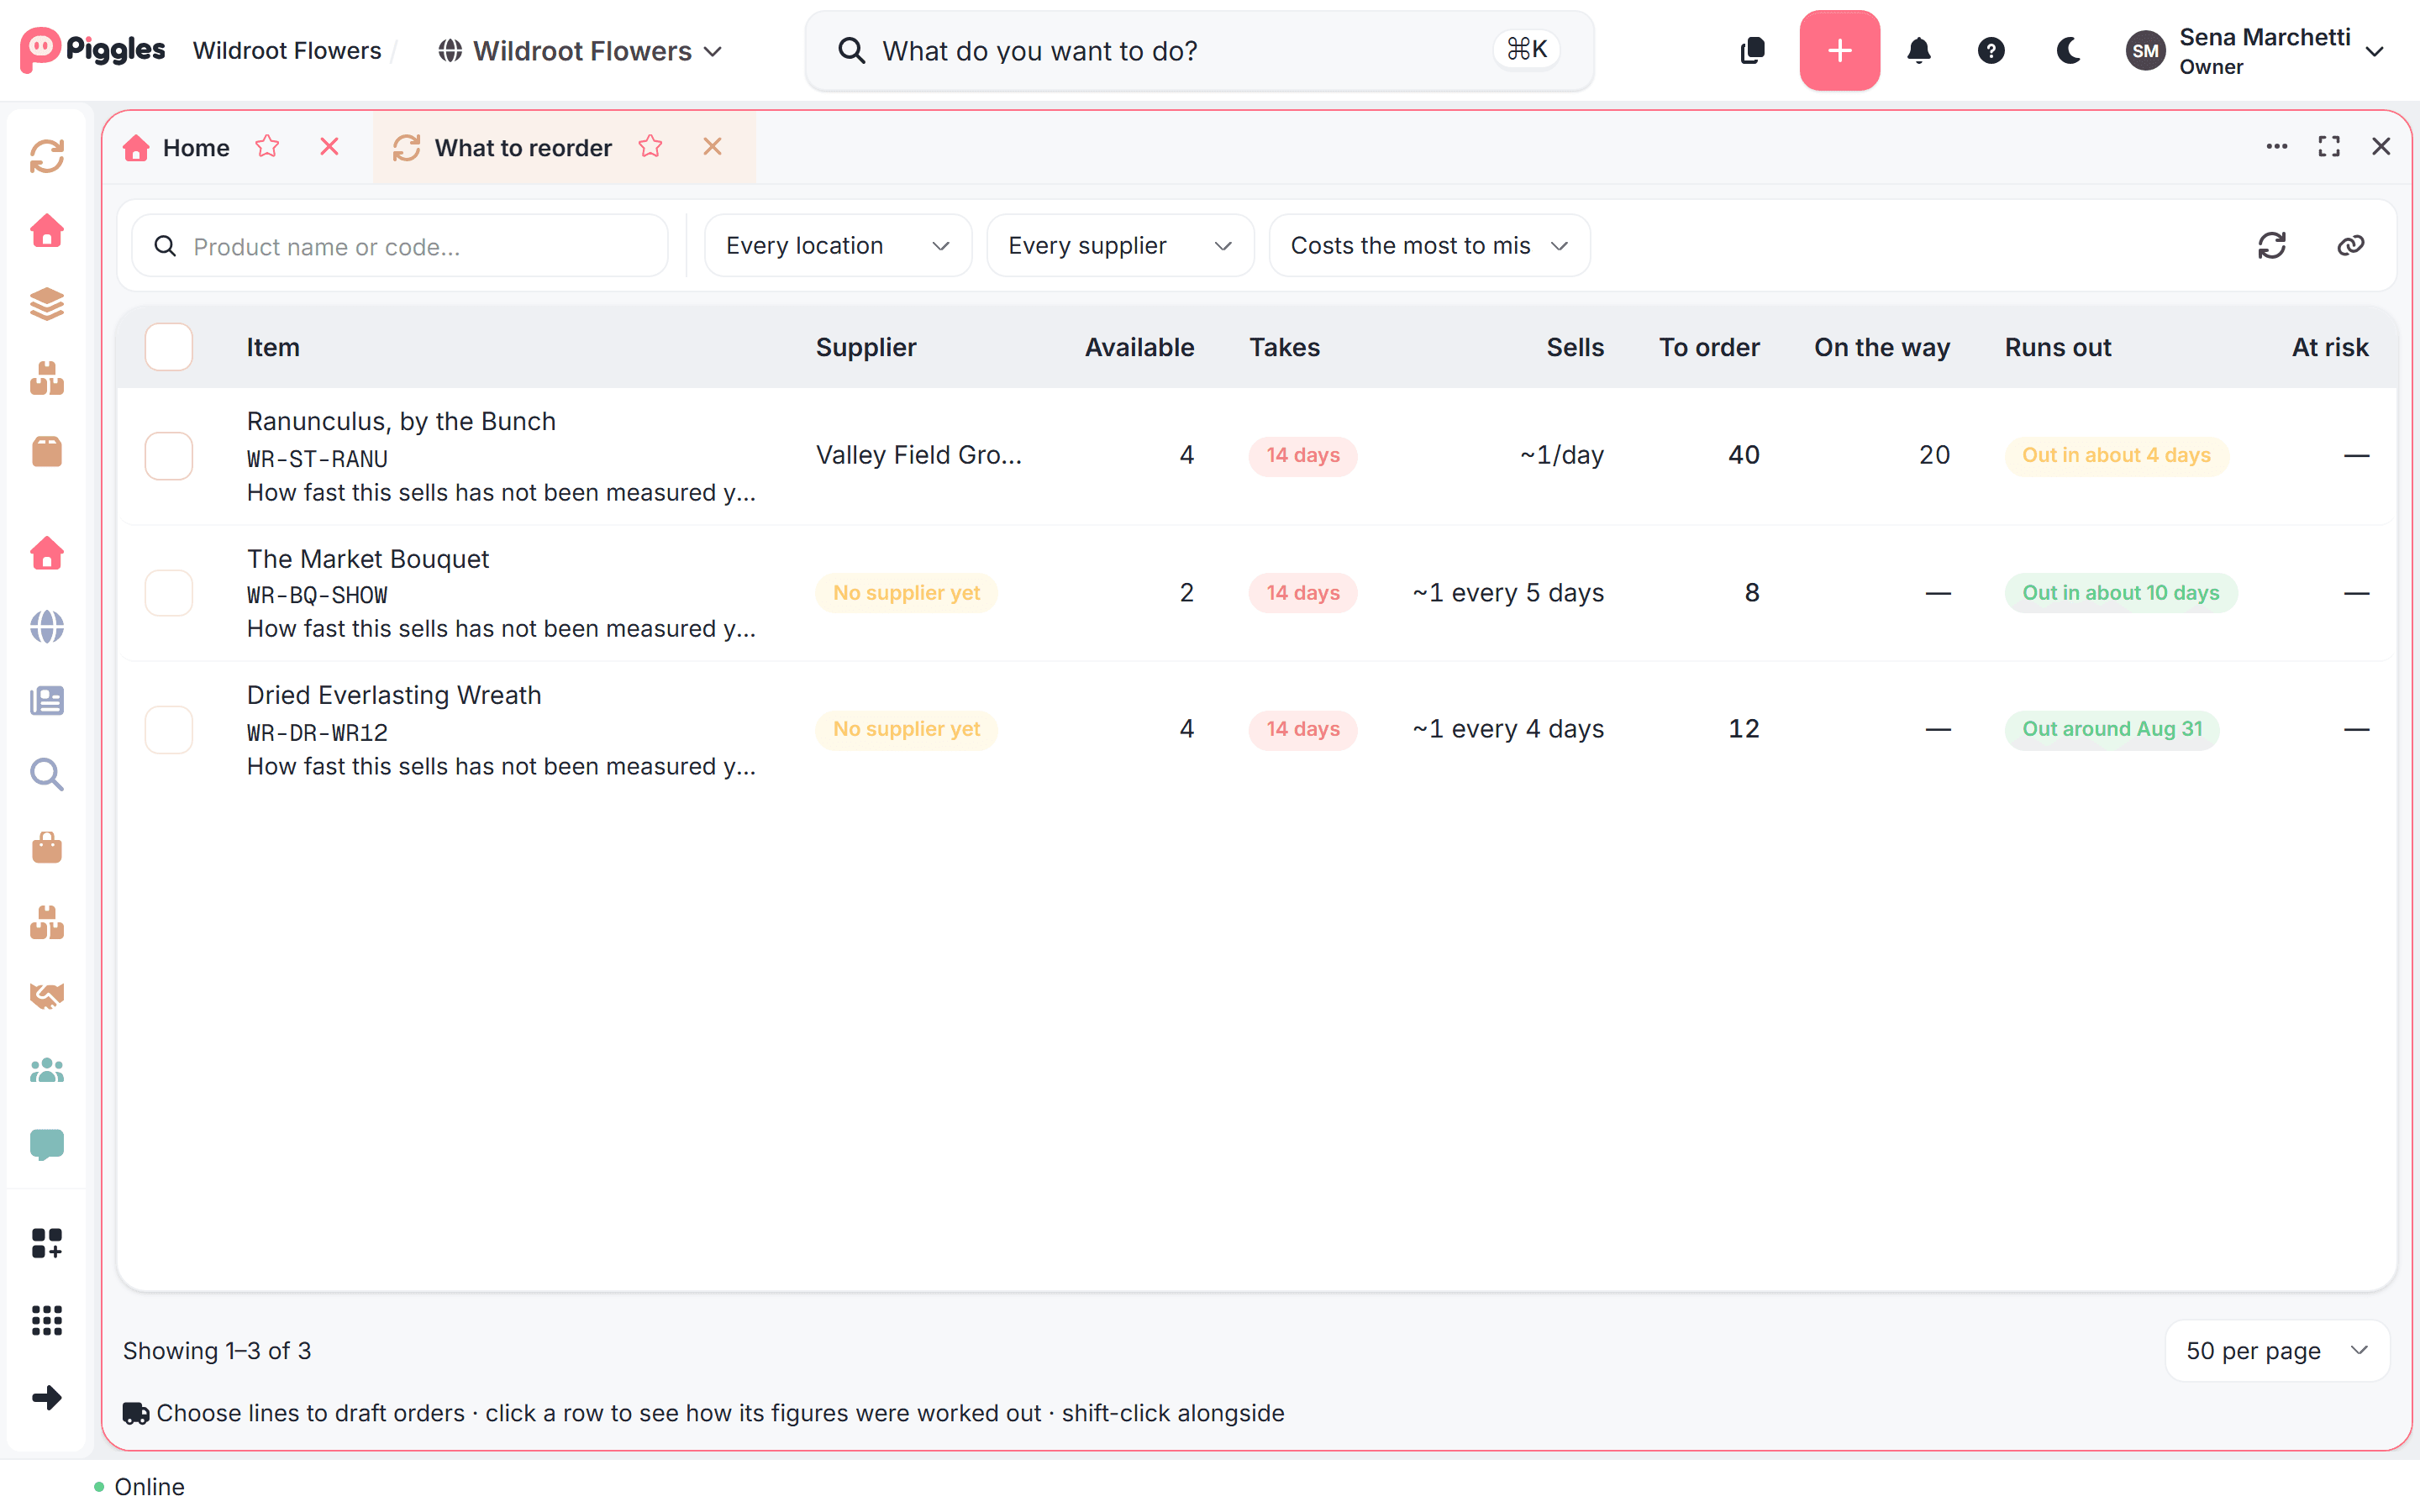
Task: Open the Every supplier dropdown
Action: [1120, 245]
